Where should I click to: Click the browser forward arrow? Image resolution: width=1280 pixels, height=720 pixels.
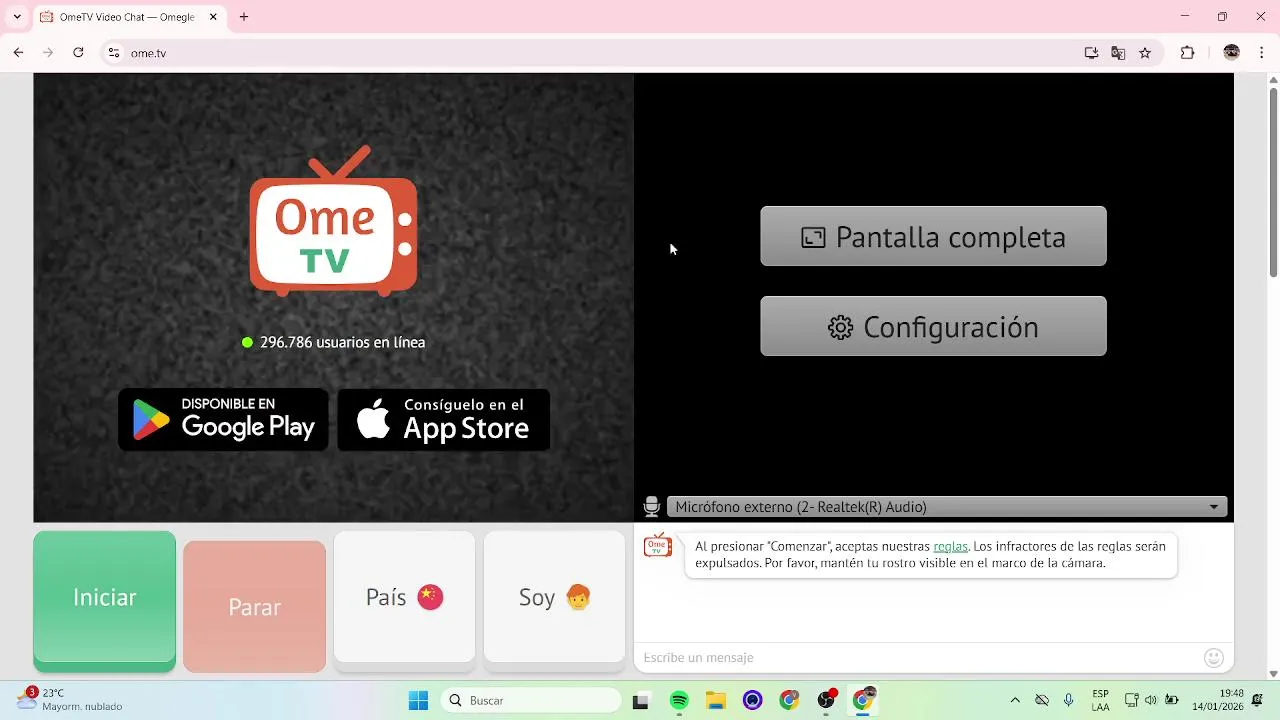tap(47, 53)
